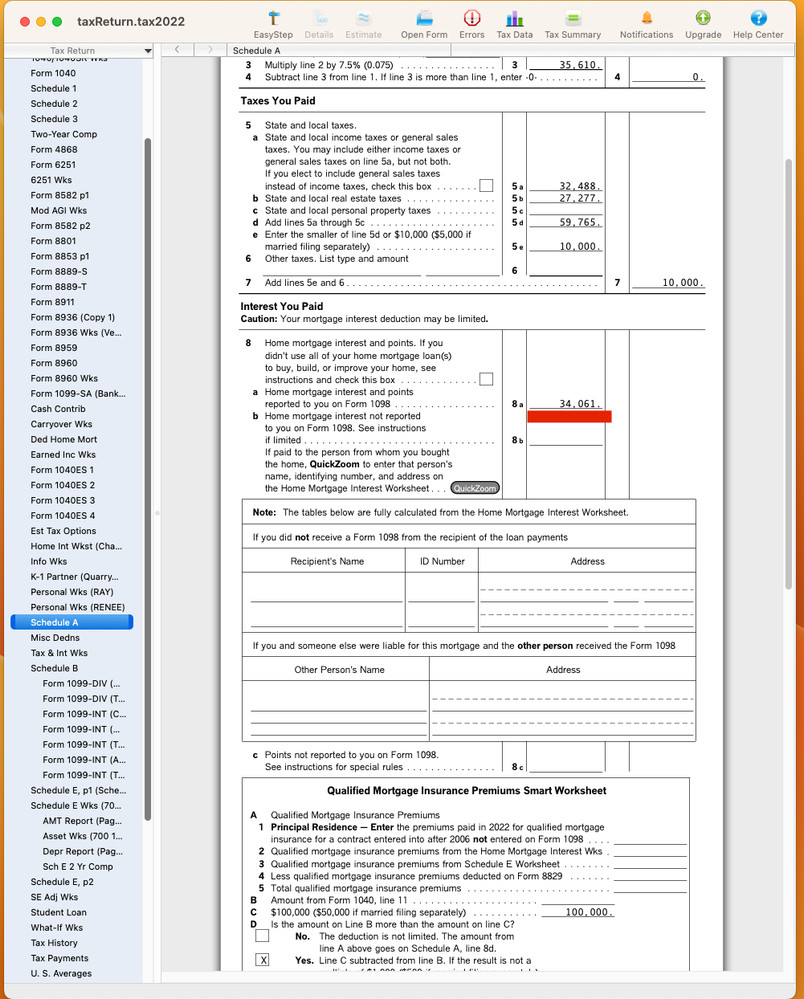
Task: View the Tax Summary icon
Action: (573, 18)
